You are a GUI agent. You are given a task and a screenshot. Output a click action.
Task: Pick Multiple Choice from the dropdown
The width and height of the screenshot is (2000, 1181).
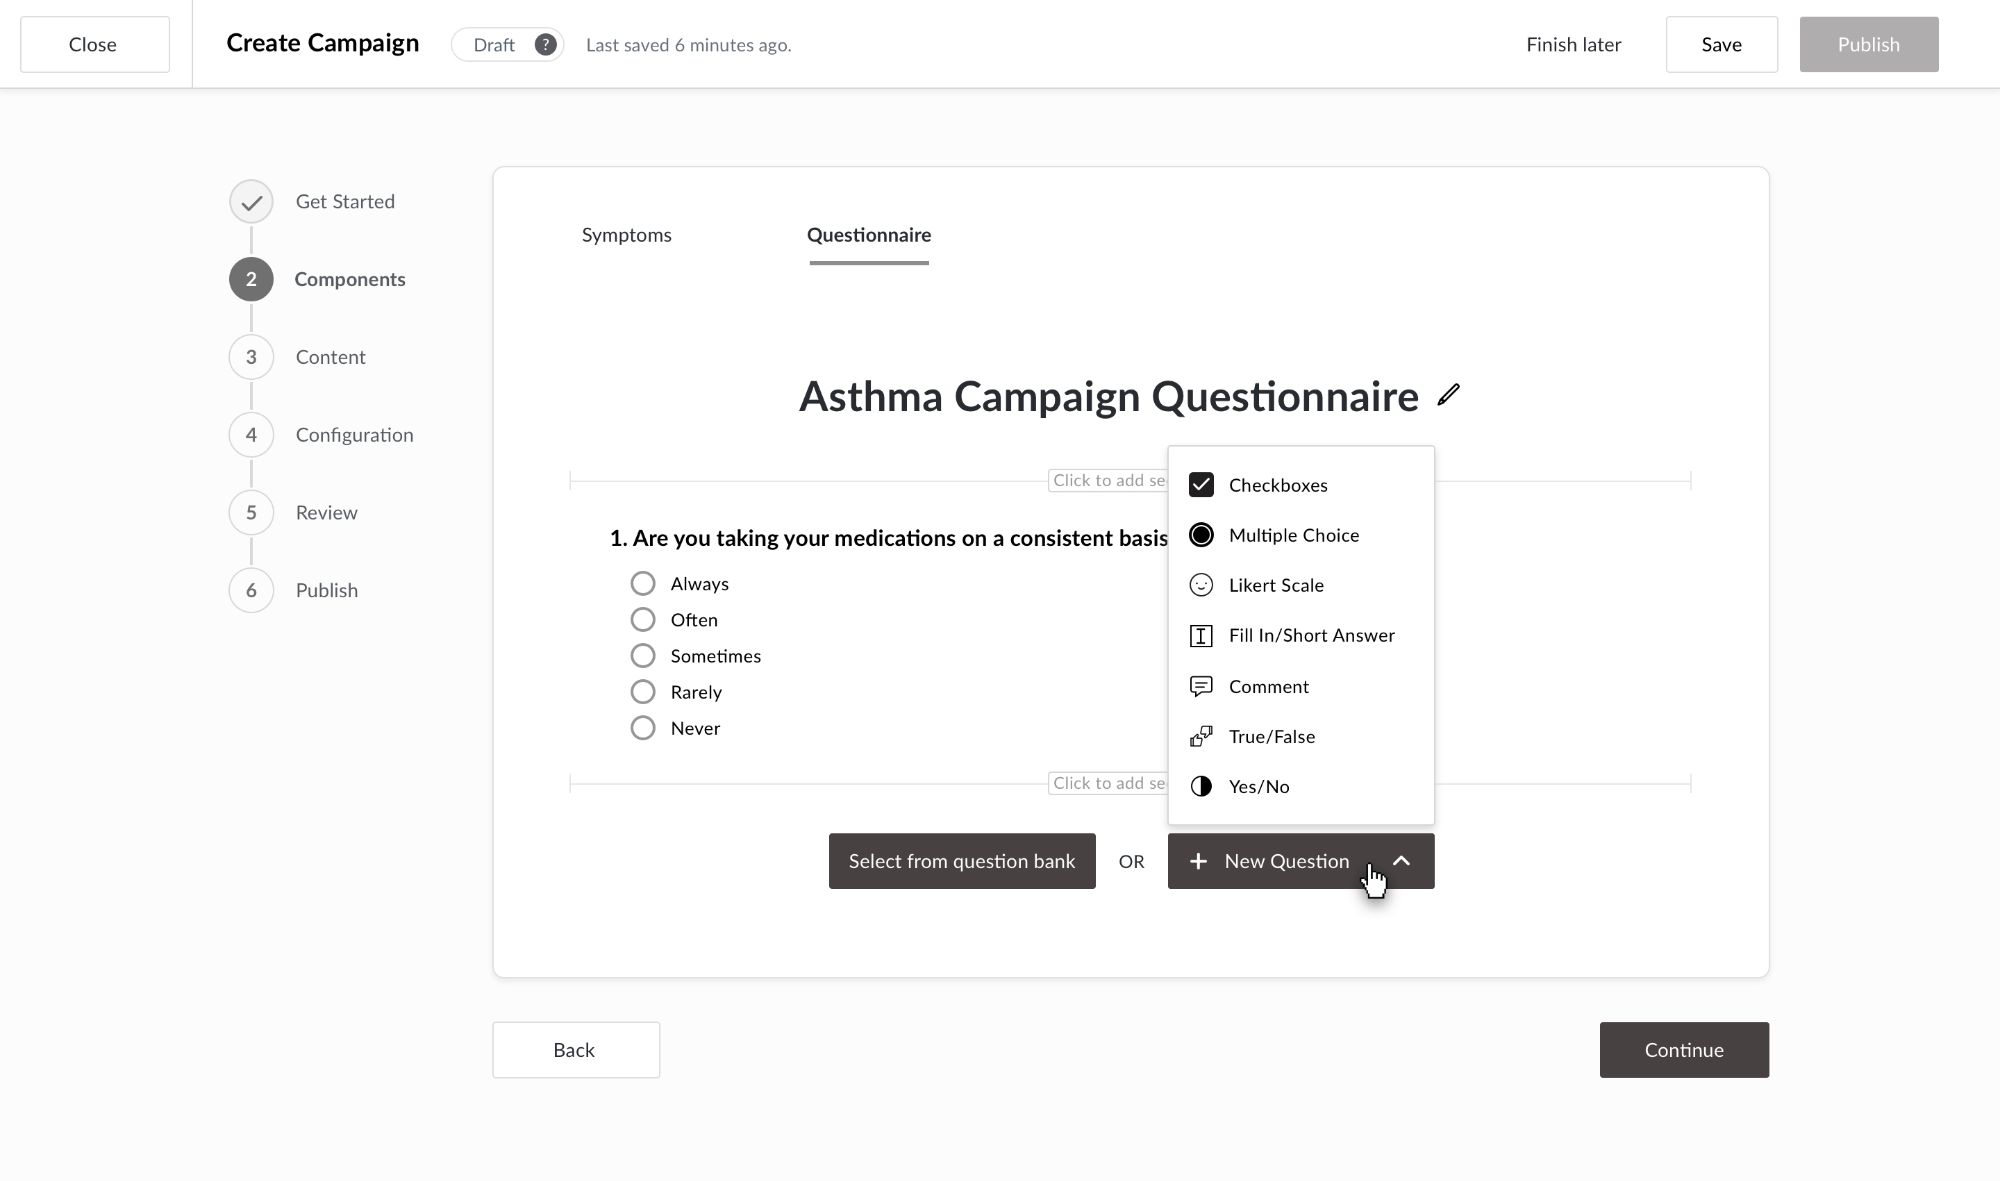pos(1293,535)
